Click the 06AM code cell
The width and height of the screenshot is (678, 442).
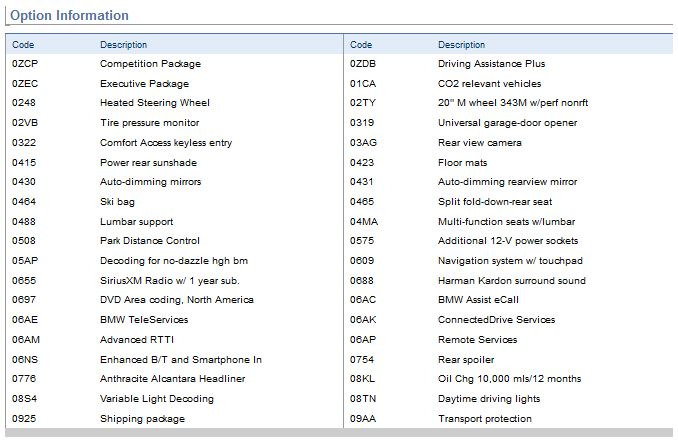click(x=26, y=340)
